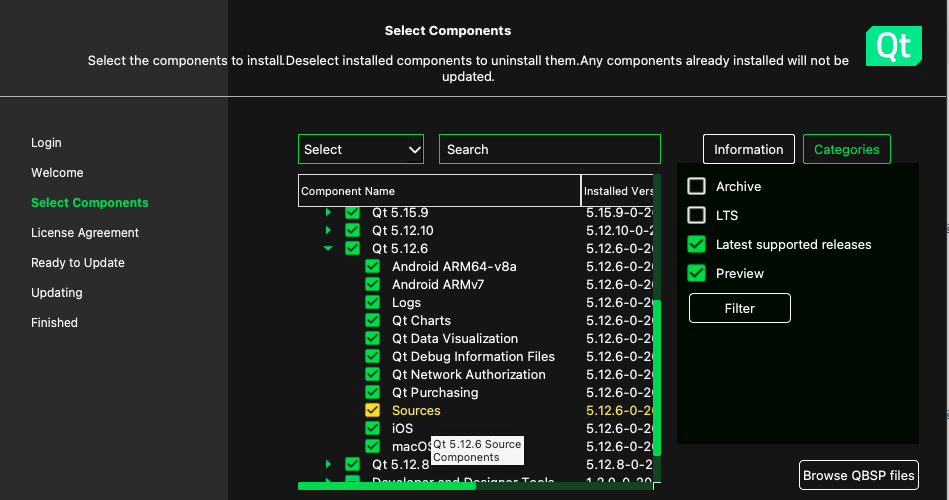Screen dimensions: 949x500
Task: Click the Component Name column header
Action: pyautogui.click(x=439, y=191)
